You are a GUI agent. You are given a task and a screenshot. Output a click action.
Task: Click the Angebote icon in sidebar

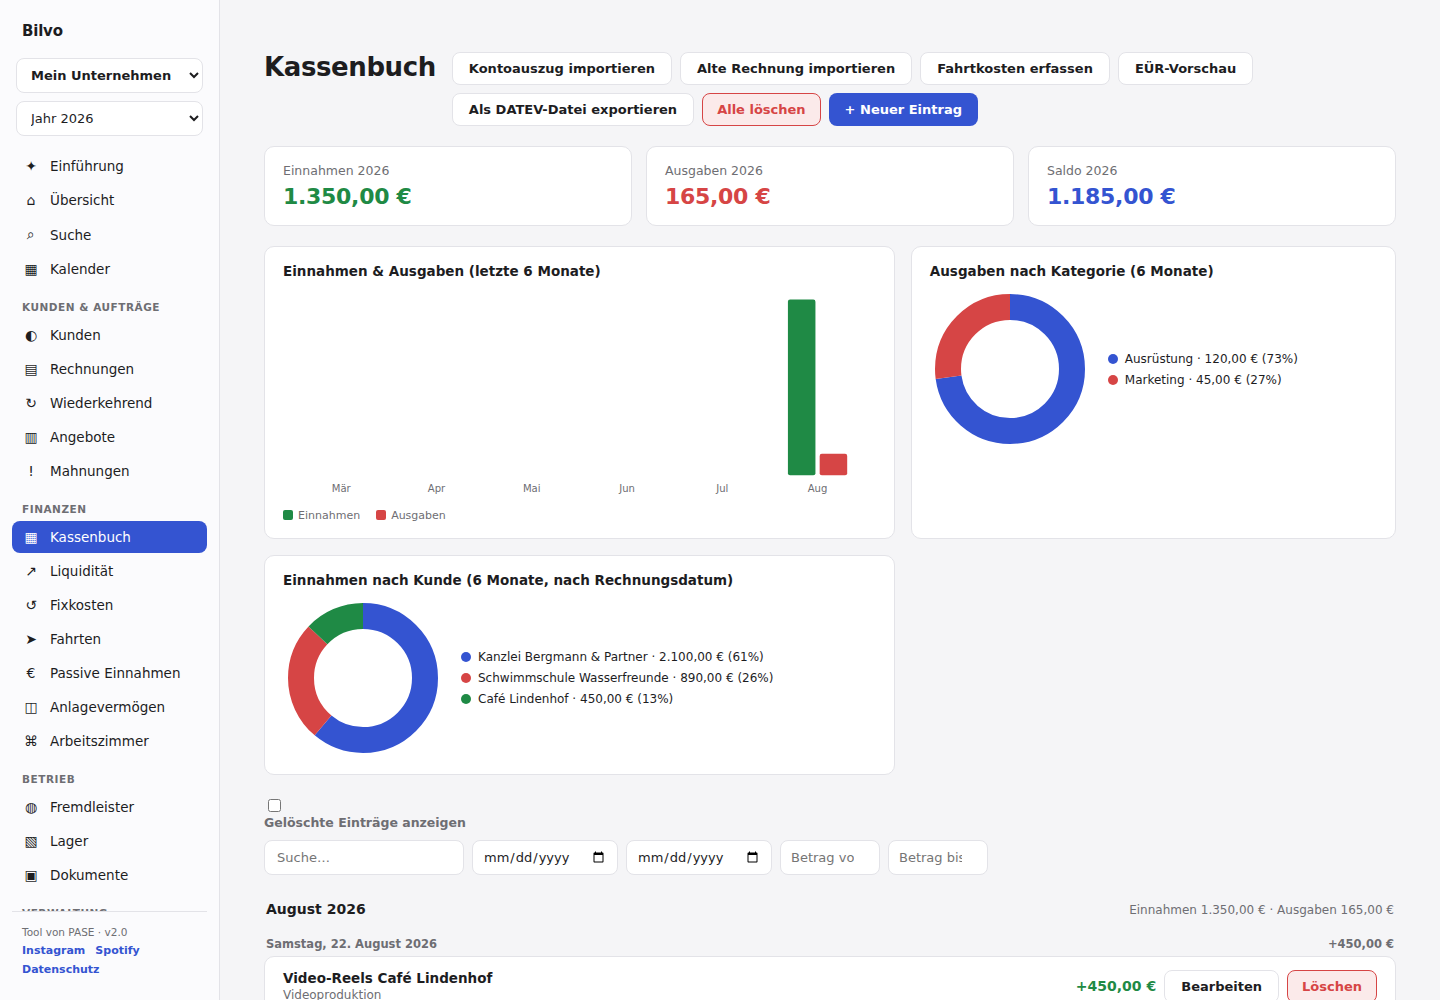coord(31,437)
